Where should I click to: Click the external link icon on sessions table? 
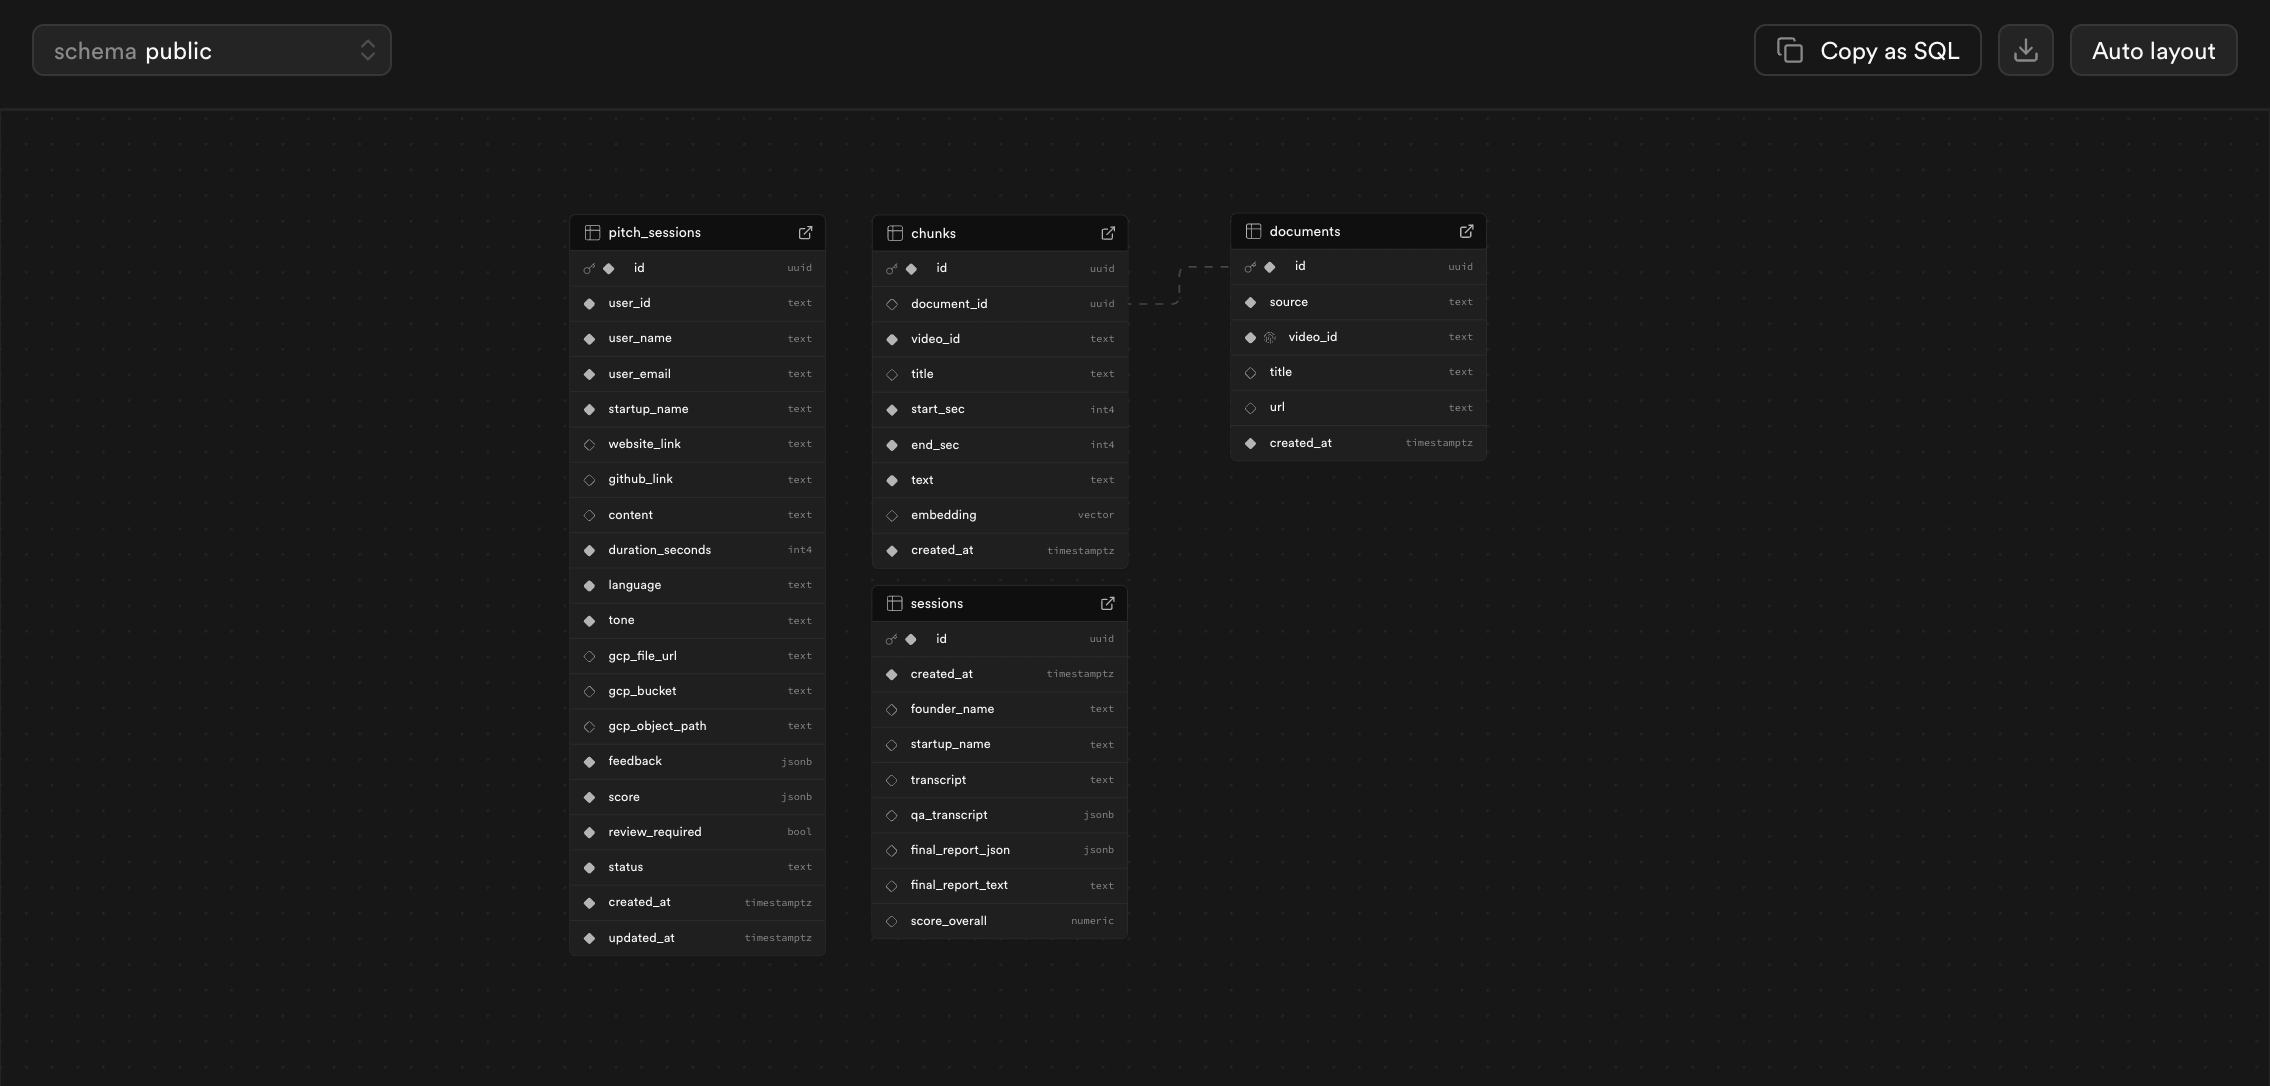pos(1107,603)
